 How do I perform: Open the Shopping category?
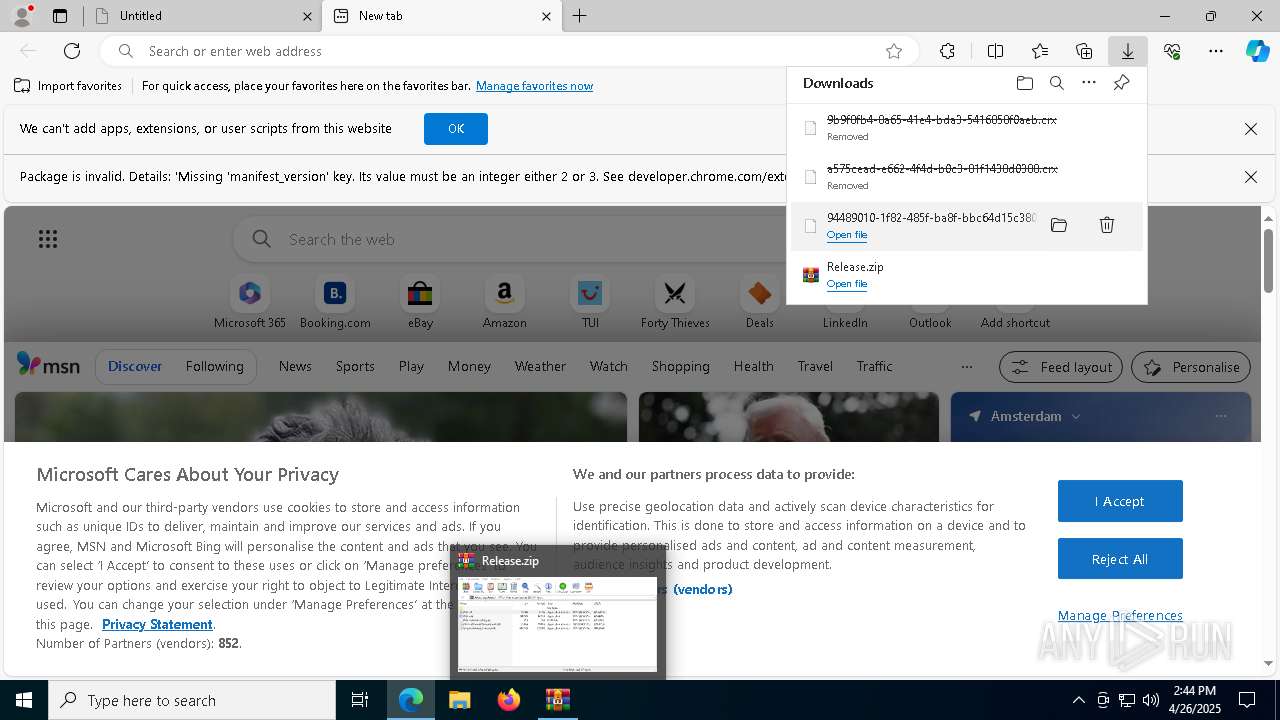click(681, 366)
